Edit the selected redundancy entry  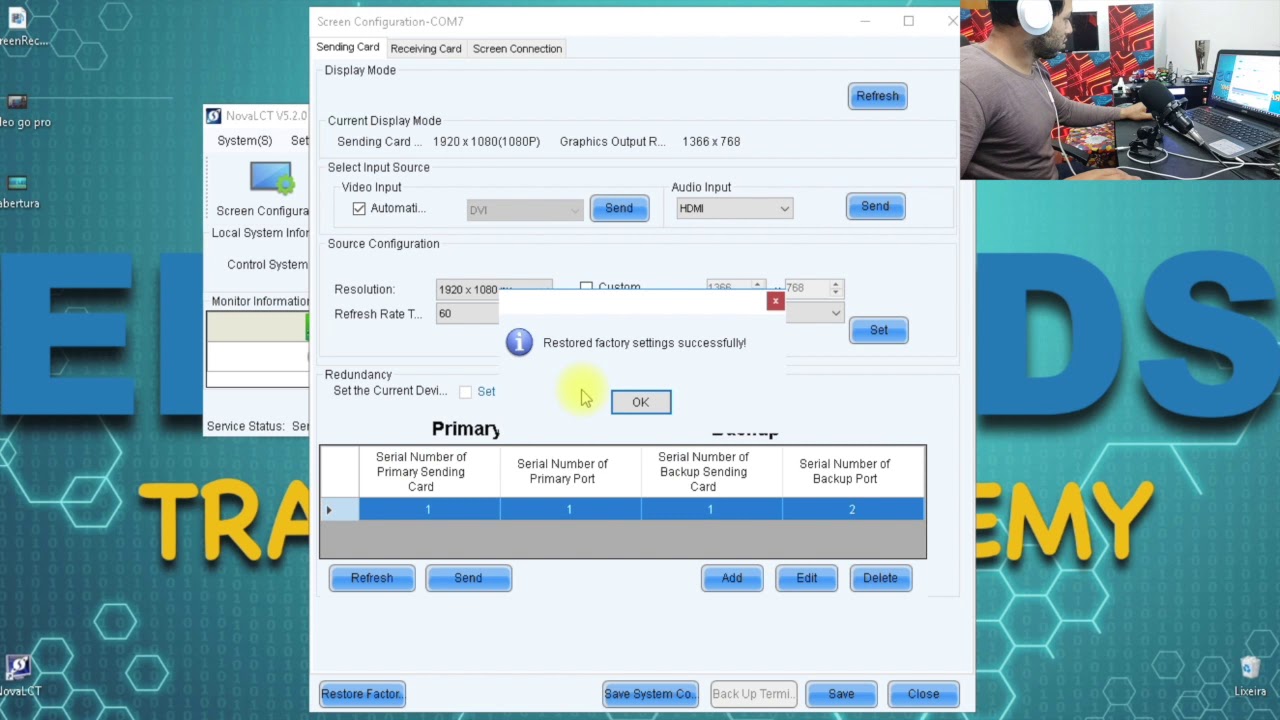pos(806,578)
